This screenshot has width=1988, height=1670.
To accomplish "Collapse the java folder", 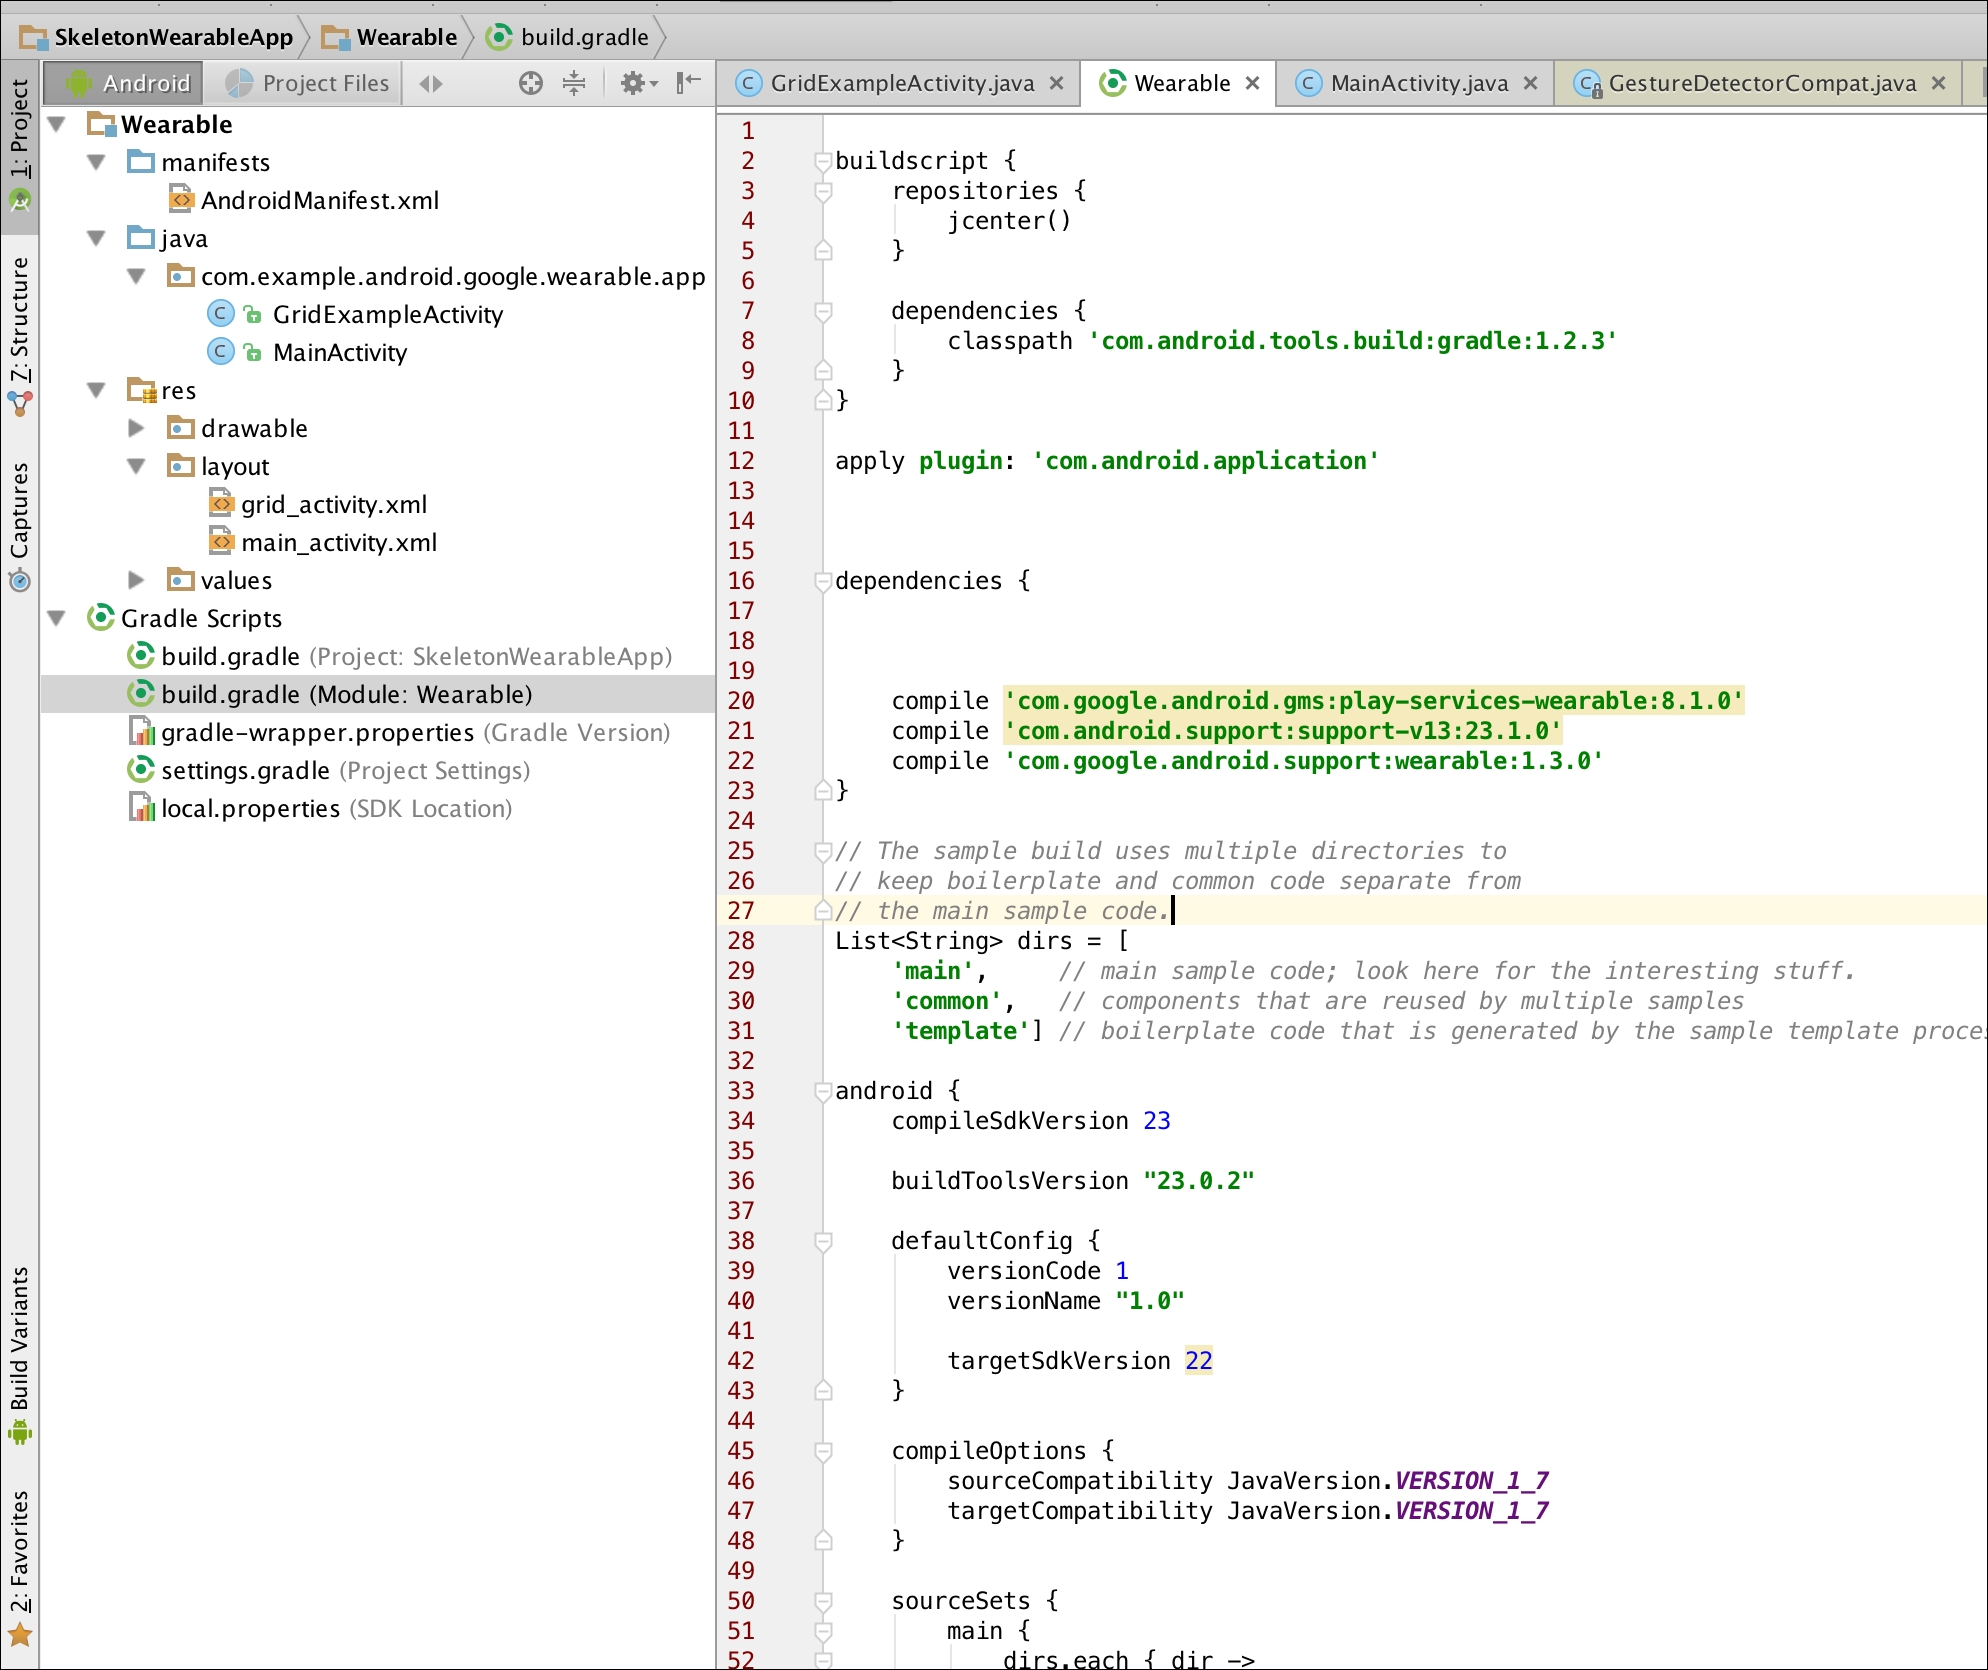I will coord(96,238).
